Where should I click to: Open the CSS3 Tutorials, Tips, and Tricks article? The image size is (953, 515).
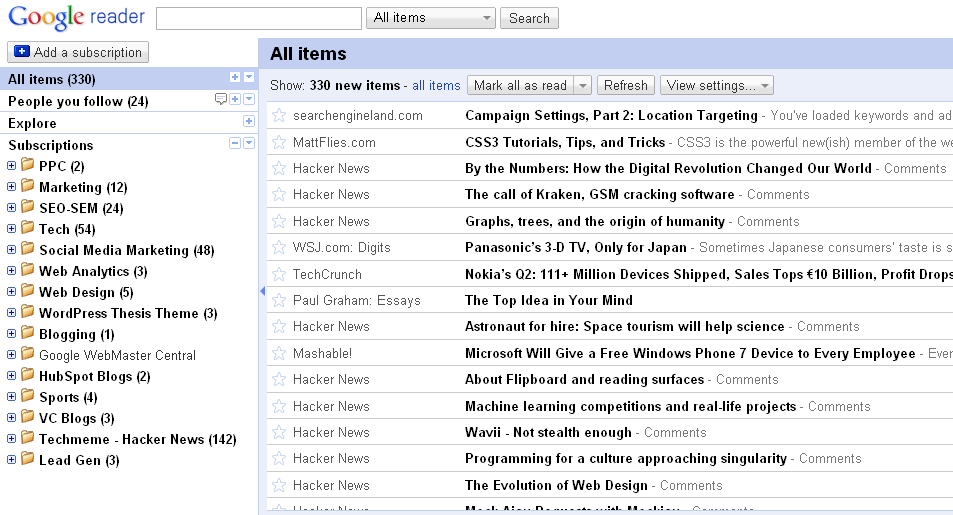click(565, 142)
